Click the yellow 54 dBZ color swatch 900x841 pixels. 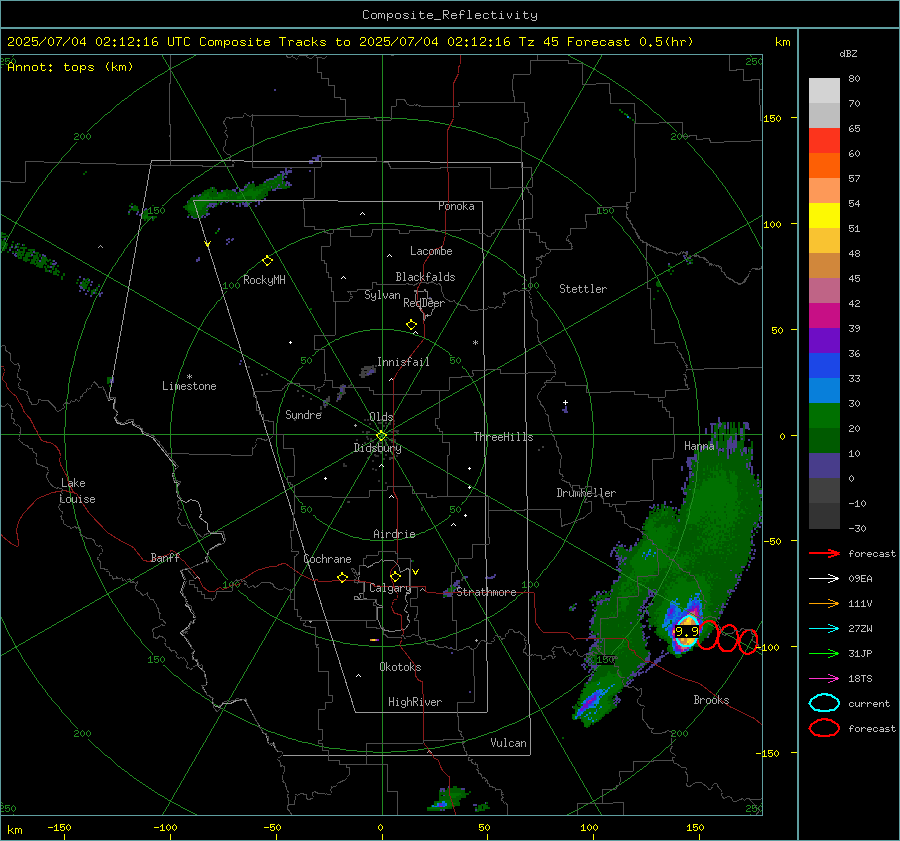coord(824,215)
